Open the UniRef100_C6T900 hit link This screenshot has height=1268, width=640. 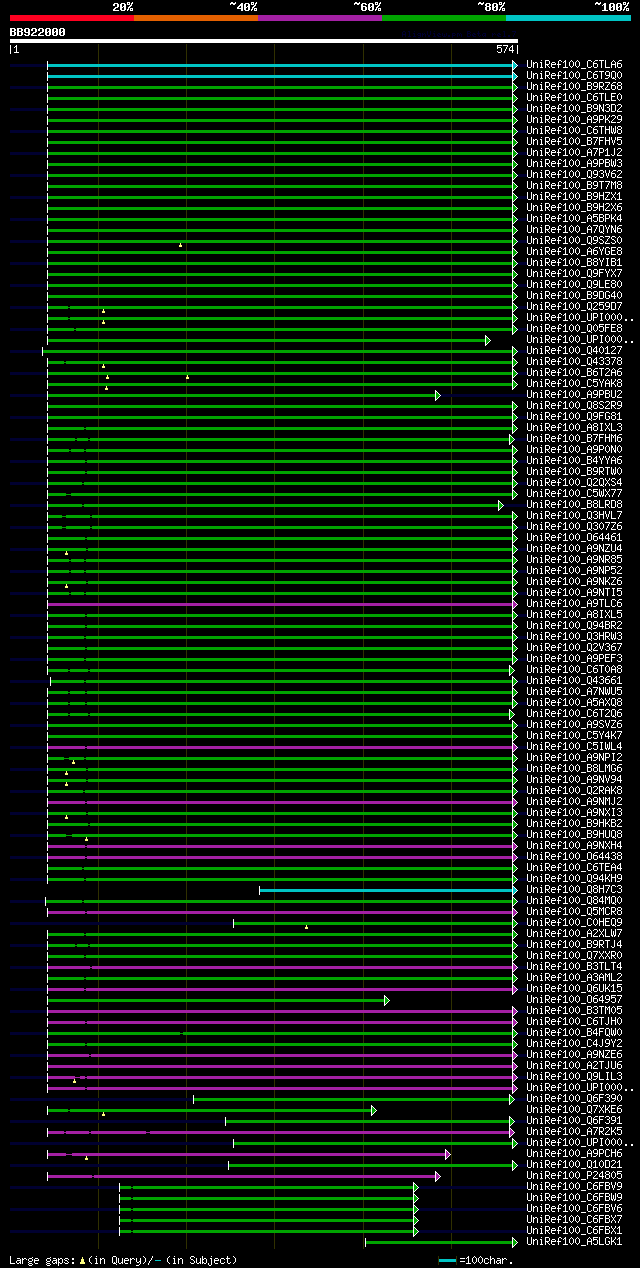click(x=574, y=75)
